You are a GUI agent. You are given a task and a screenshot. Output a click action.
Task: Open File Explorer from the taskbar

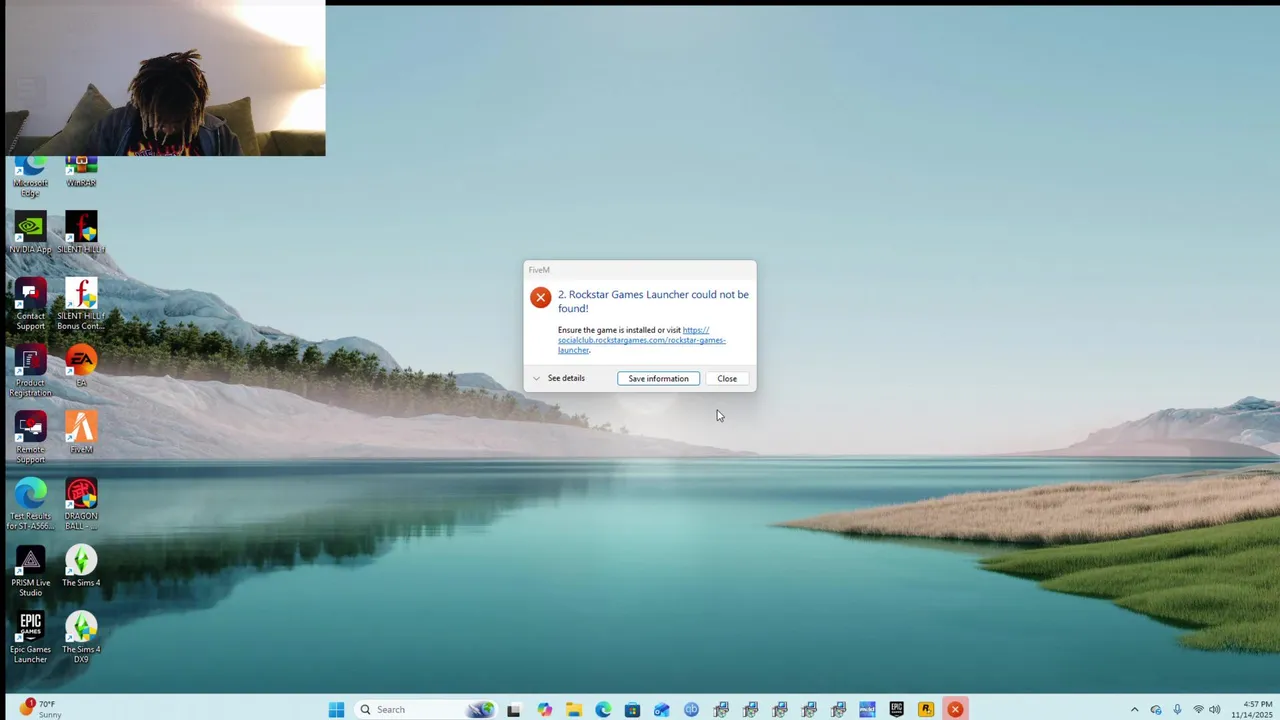click(x=573, y=709)
